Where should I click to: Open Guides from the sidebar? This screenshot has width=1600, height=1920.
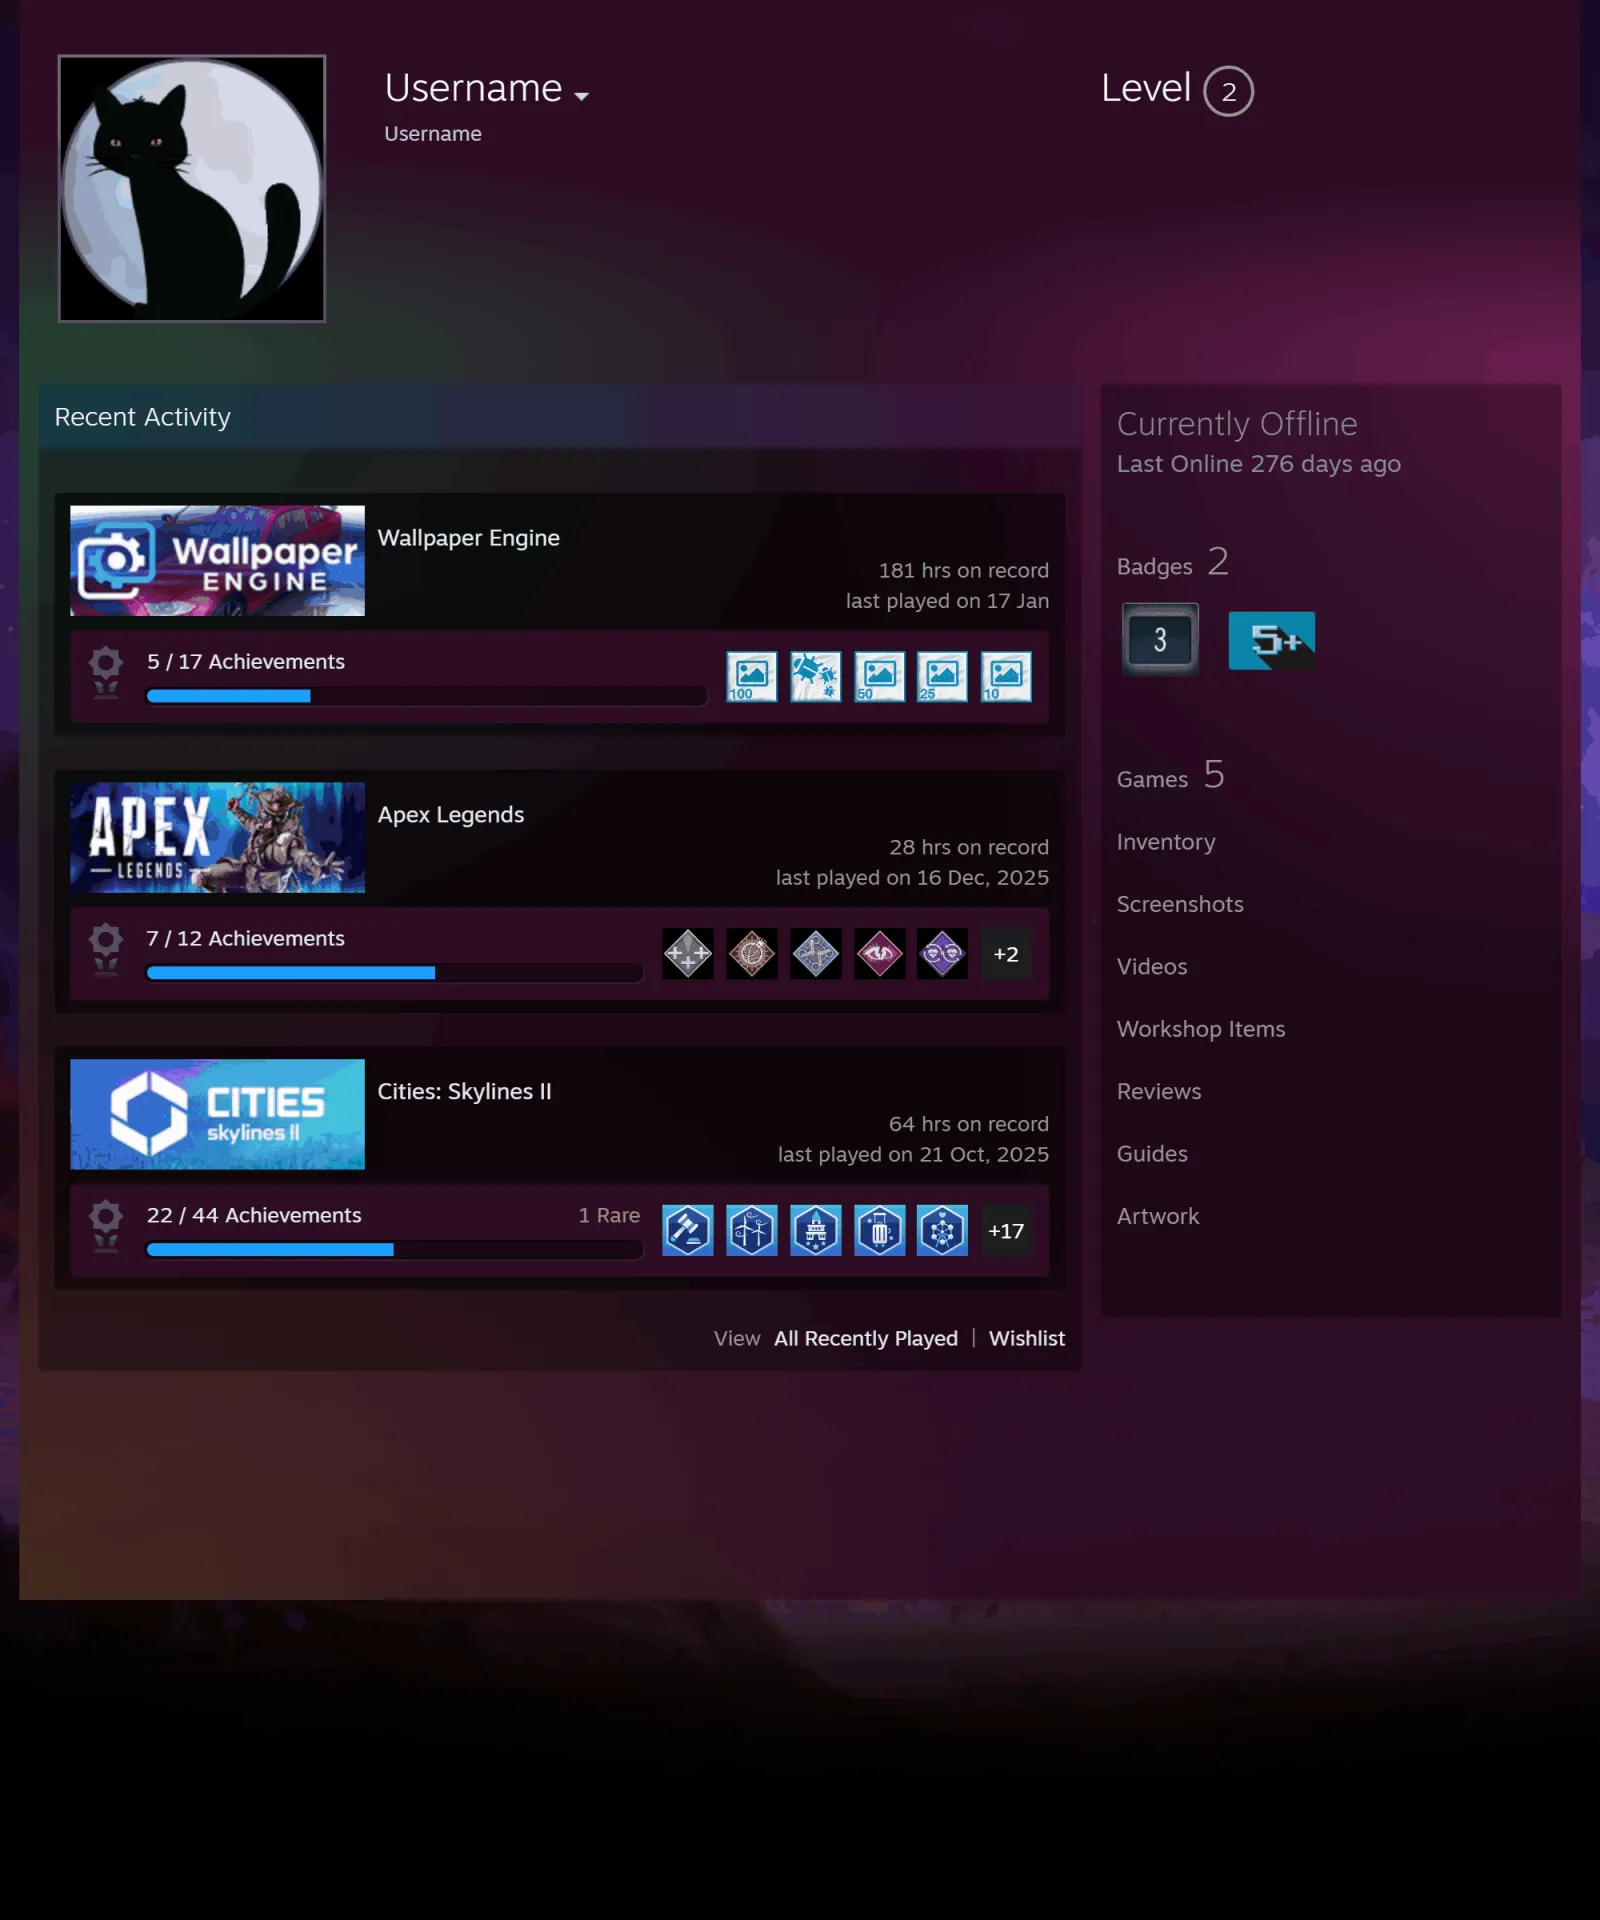click(x=1152, y=1154)
